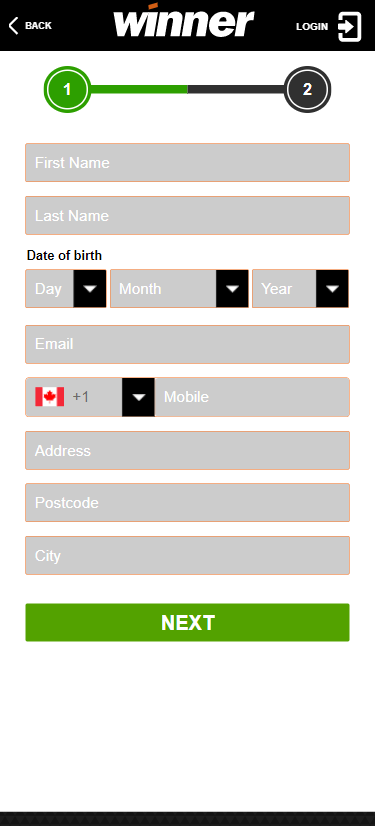Click the BACK text link
This screenshot has height=826, width=375.
(x=38, y=25)
